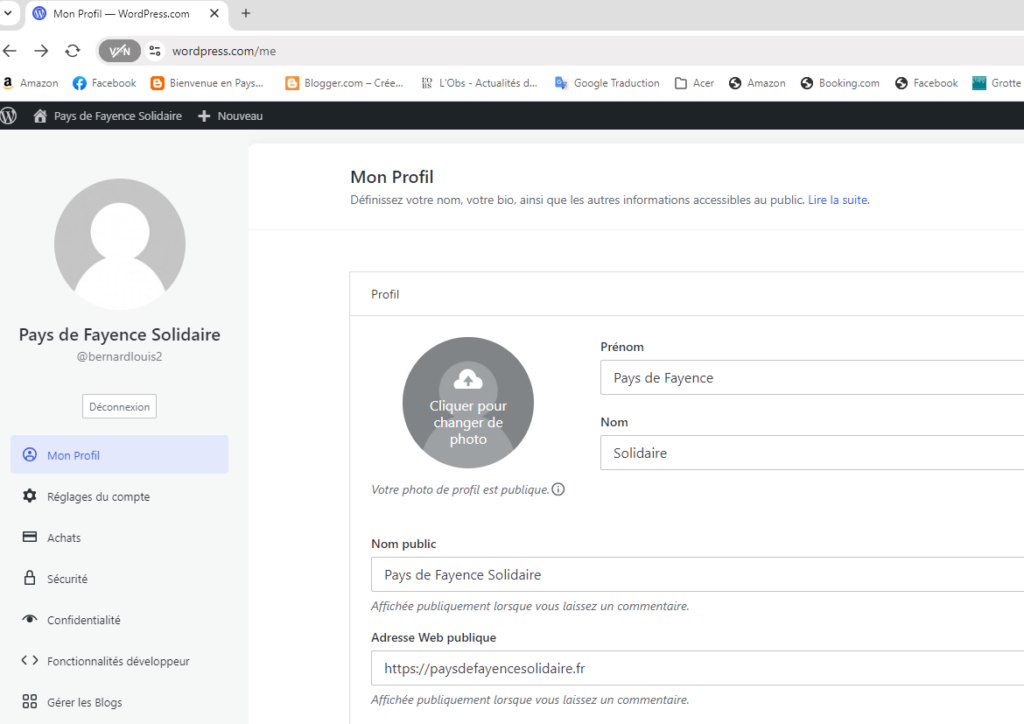
Task: Click the cloud upload icon on profile photo
Action: pyautogui.click(x=468, y=379)
